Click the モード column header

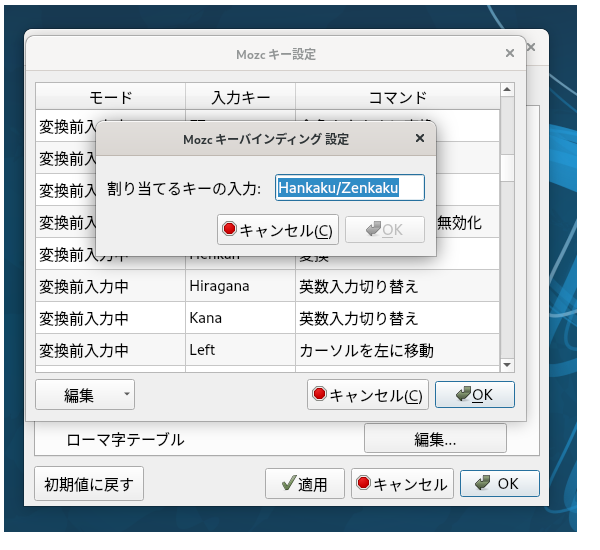[111, 97]
